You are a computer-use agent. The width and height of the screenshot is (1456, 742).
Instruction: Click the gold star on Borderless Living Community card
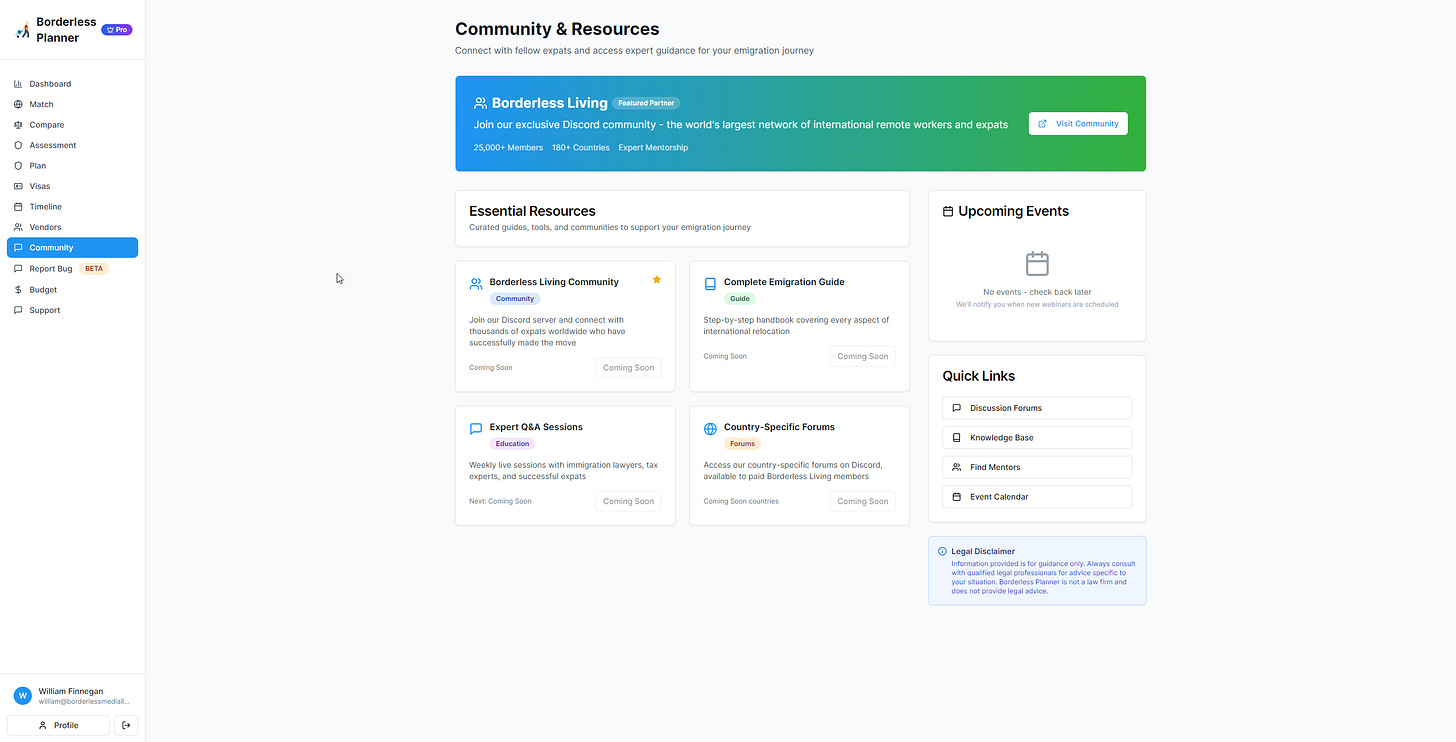click(x=657, y=279)
